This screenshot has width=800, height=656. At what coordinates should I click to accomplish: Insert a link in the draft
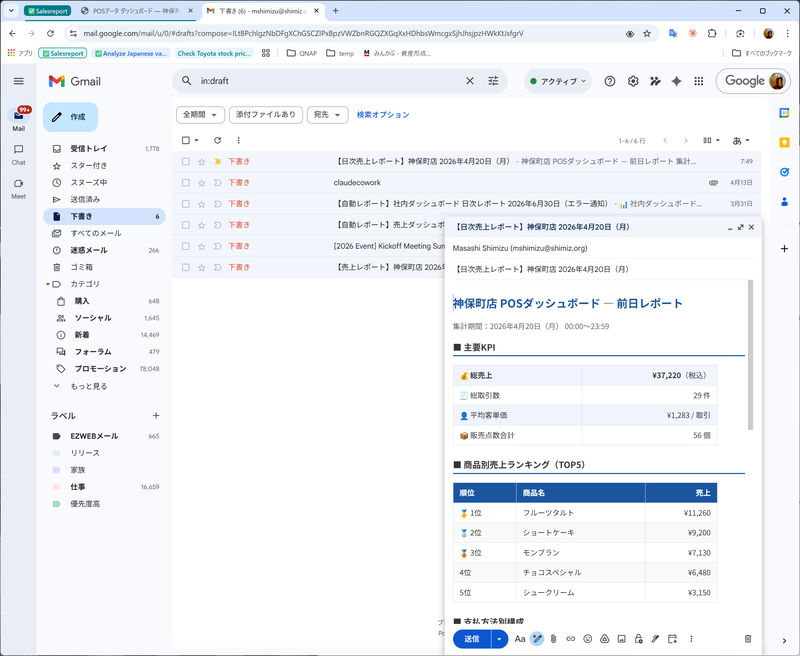[571, 639]
